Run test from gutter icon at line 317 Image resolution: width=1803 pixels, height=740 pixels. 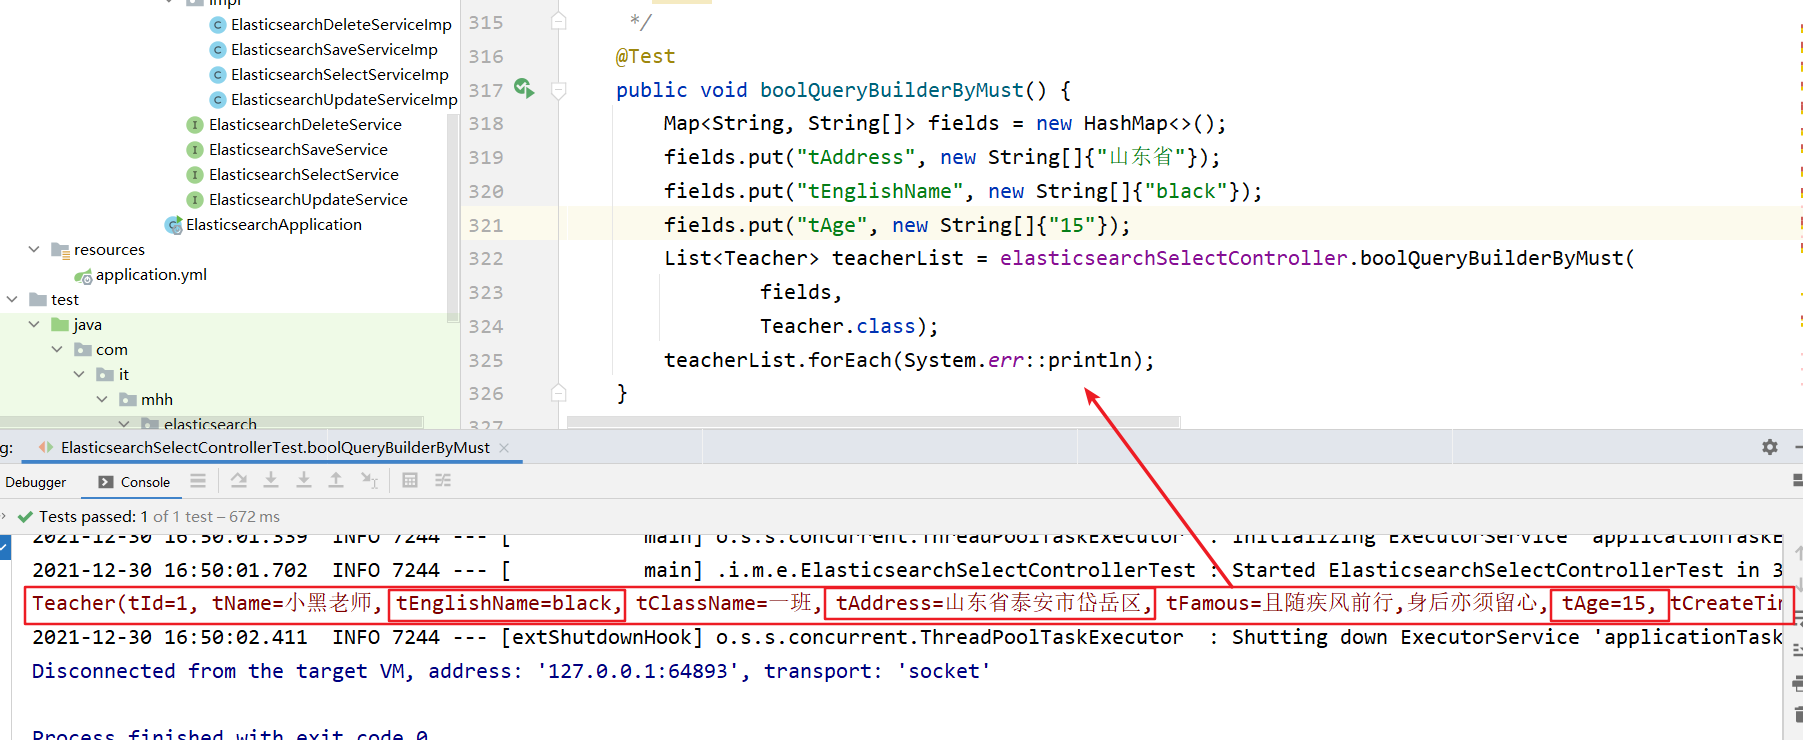(x=524, y=88)
